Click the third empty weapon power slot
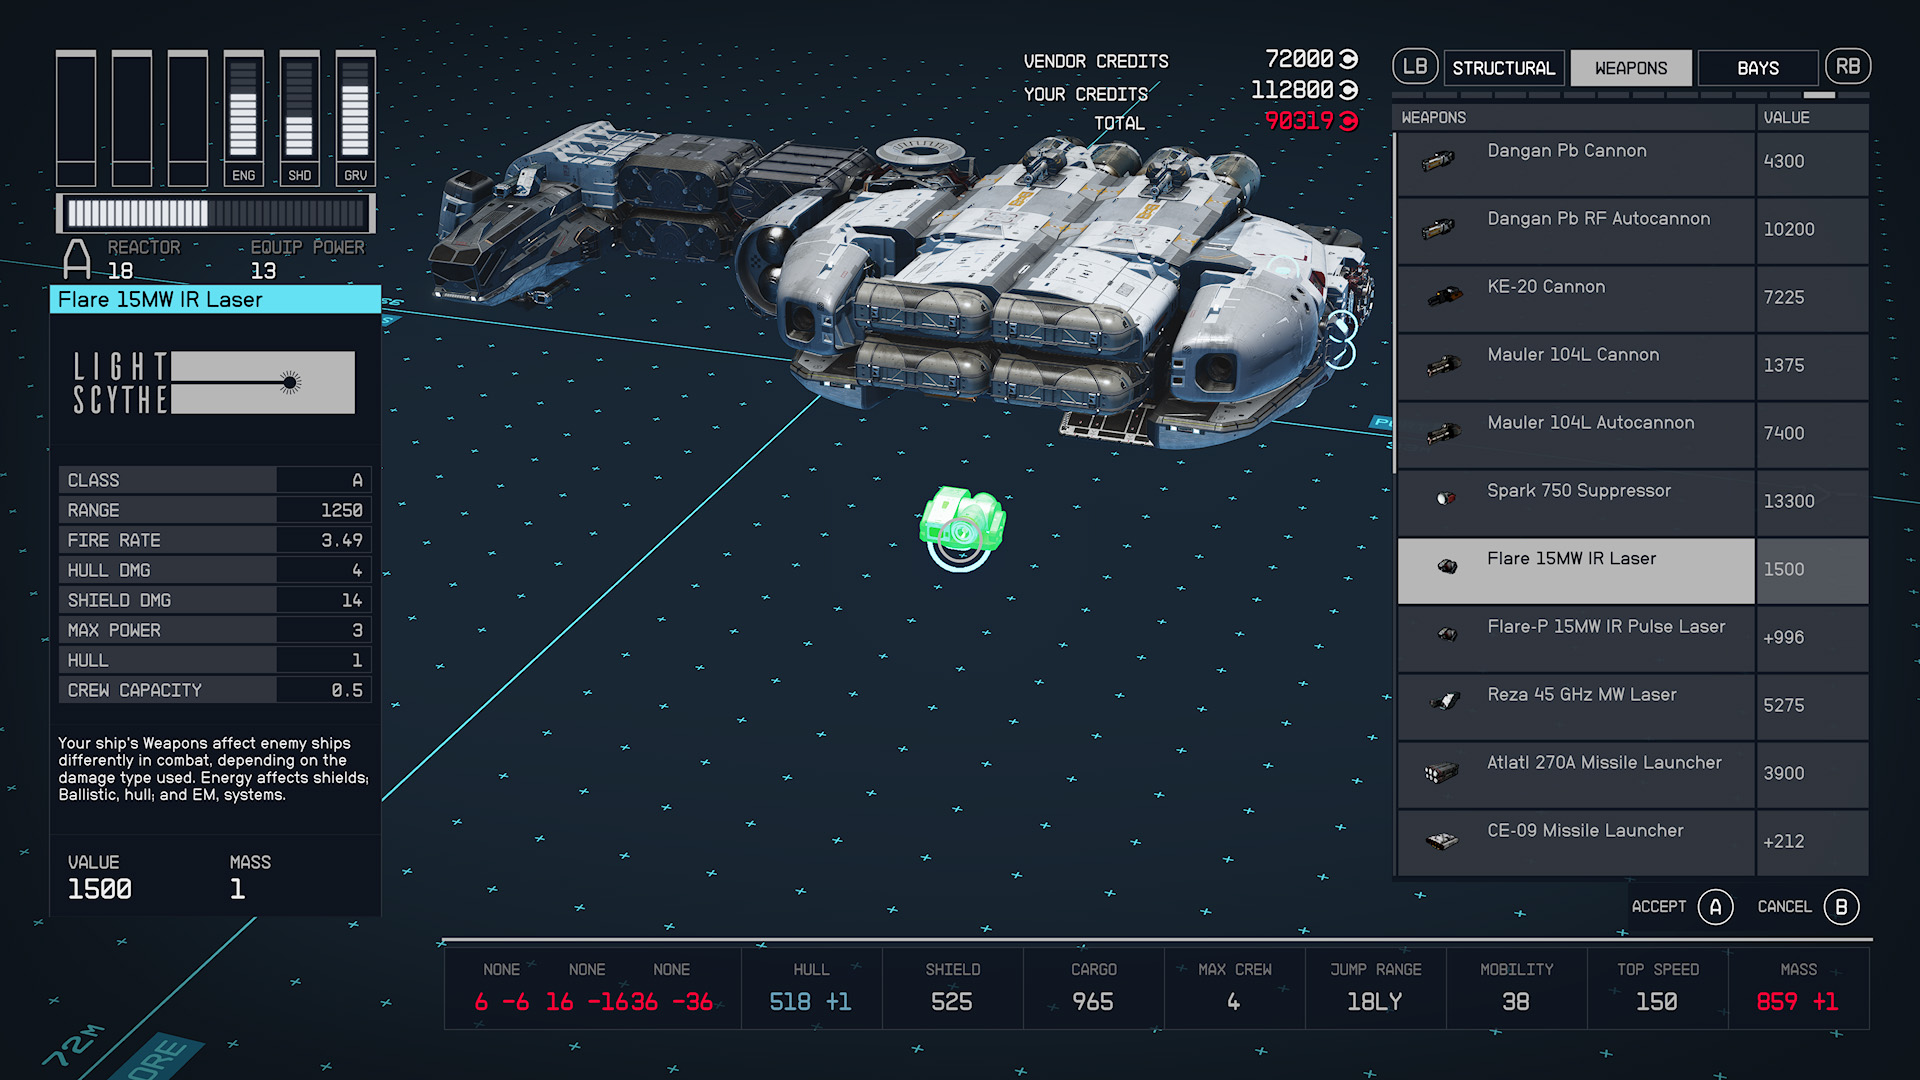Viewport: 1920px width, 1080px height. coord(188,118)
